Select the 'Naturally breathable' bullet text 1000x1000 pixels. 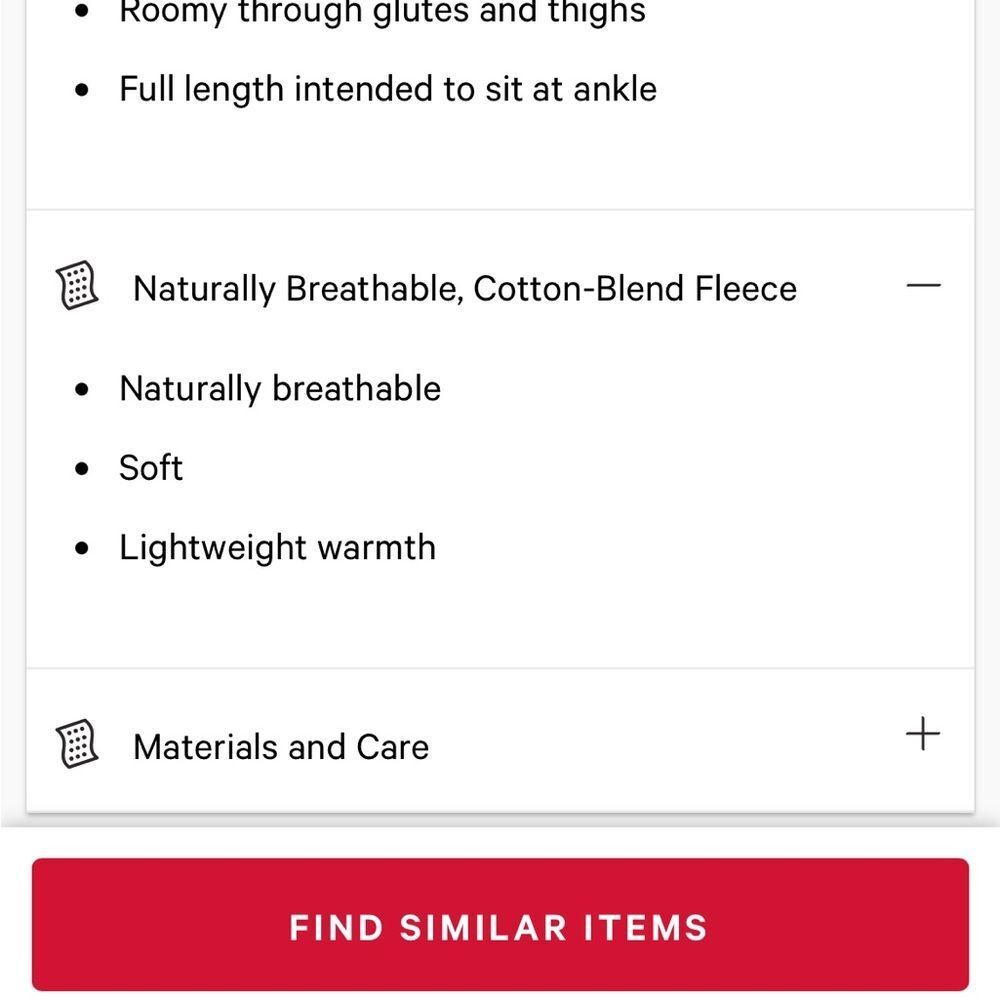(280, 389)
